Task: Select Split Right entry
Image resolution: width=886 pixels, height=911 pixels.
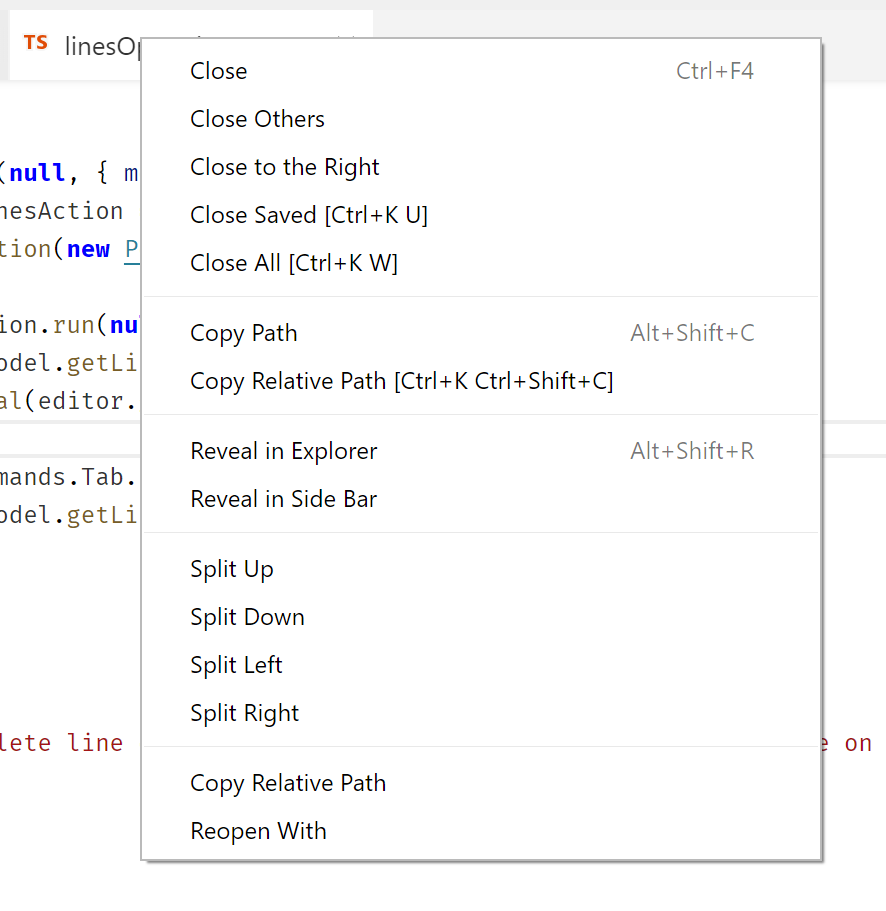Action: [x=481, y=713]
